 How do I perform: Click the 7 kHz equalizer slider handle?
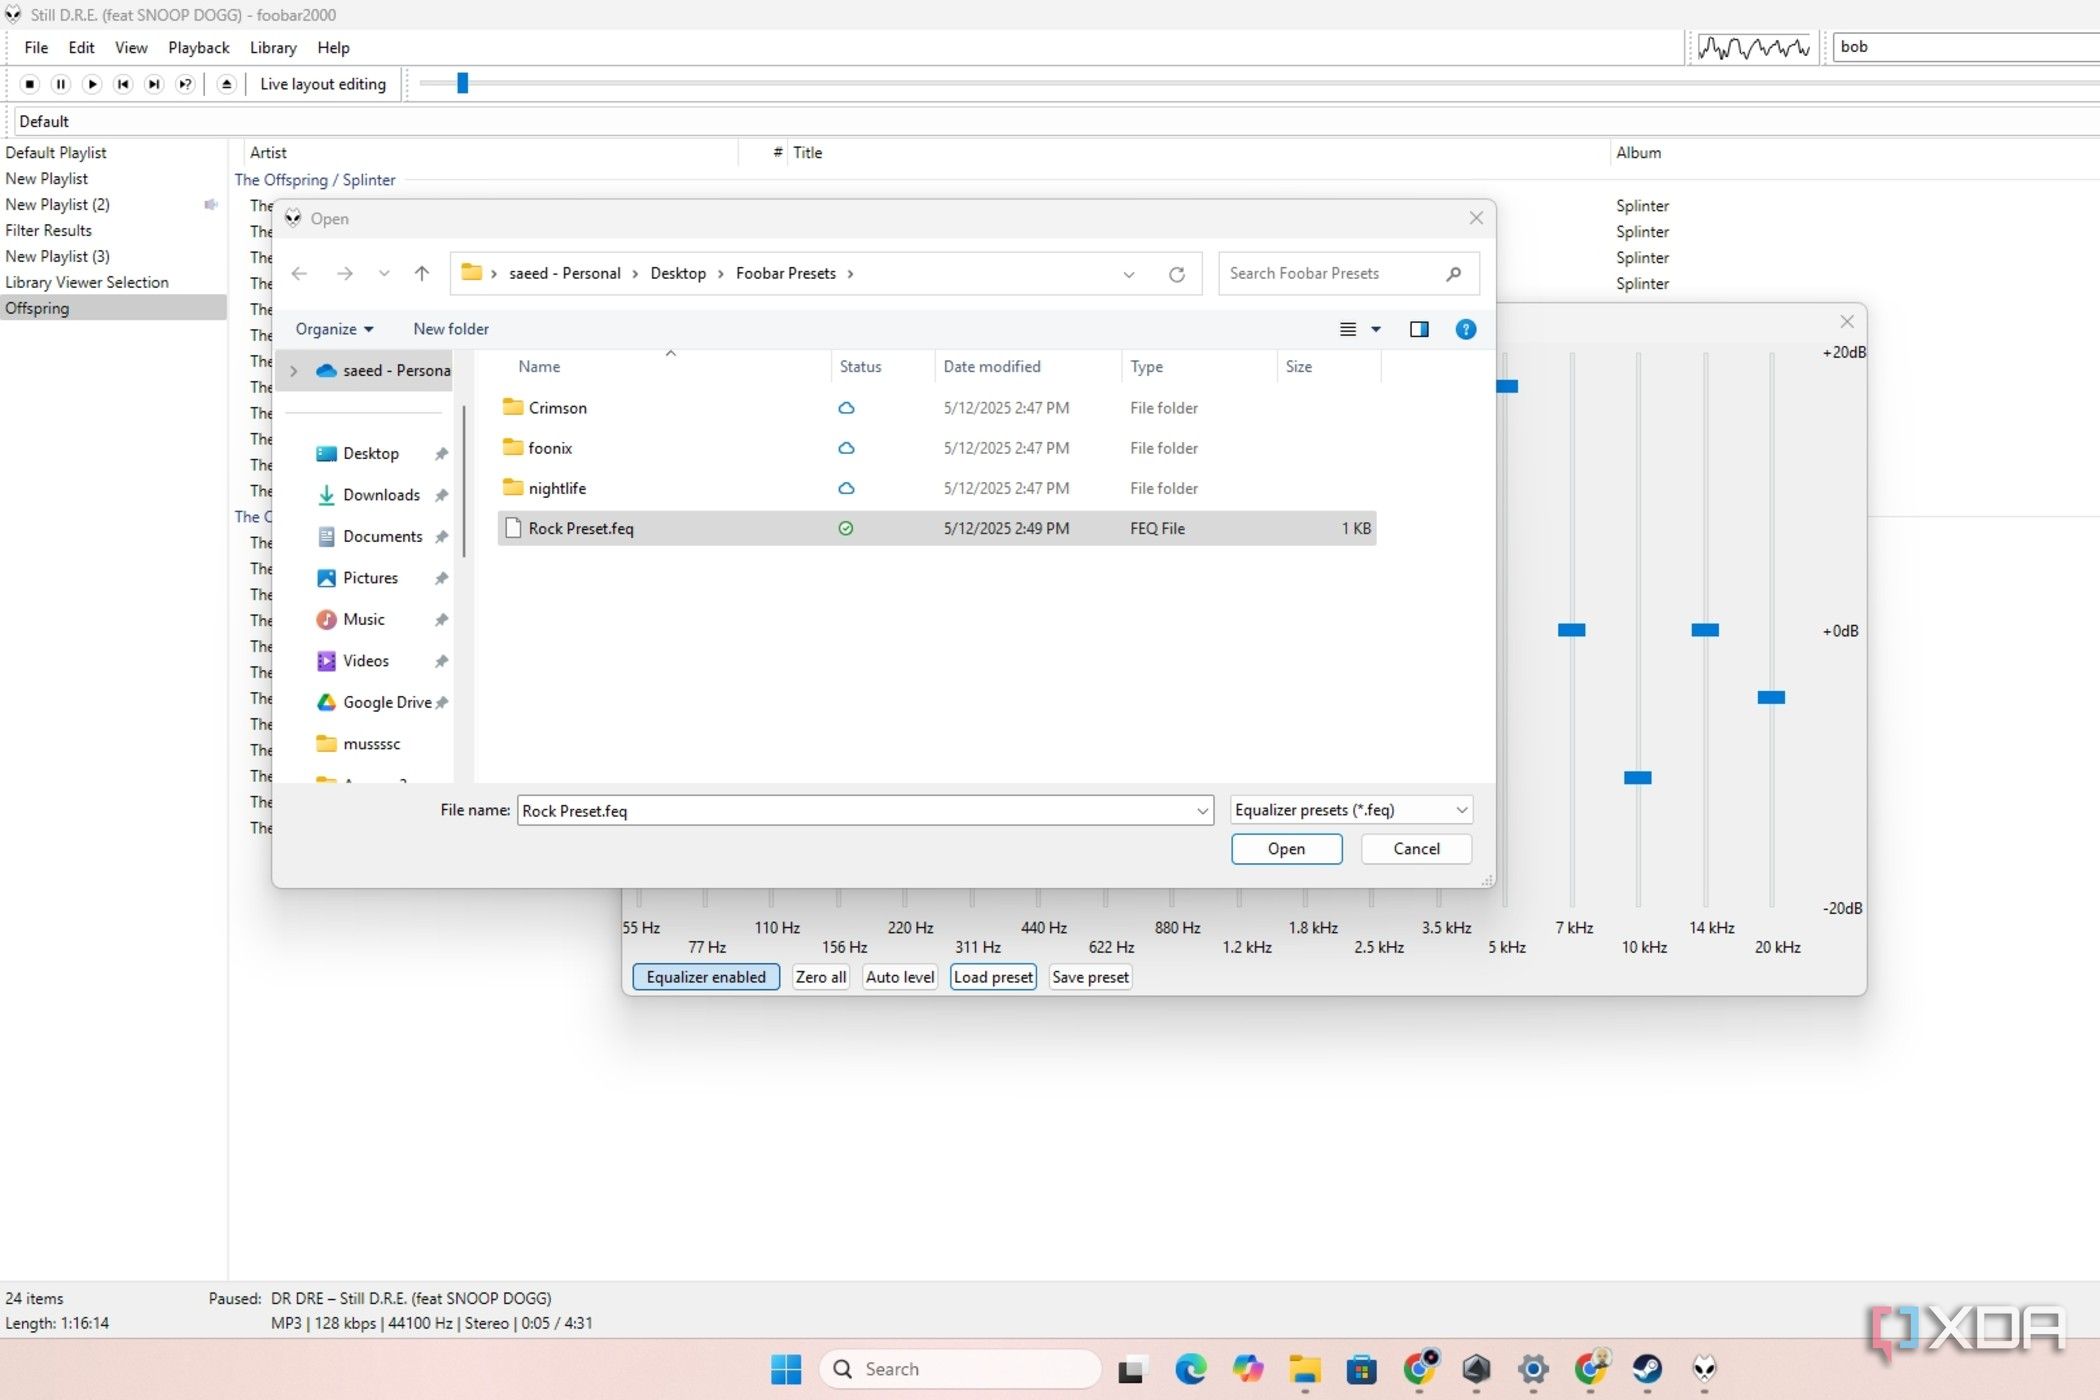point(1572,630)
